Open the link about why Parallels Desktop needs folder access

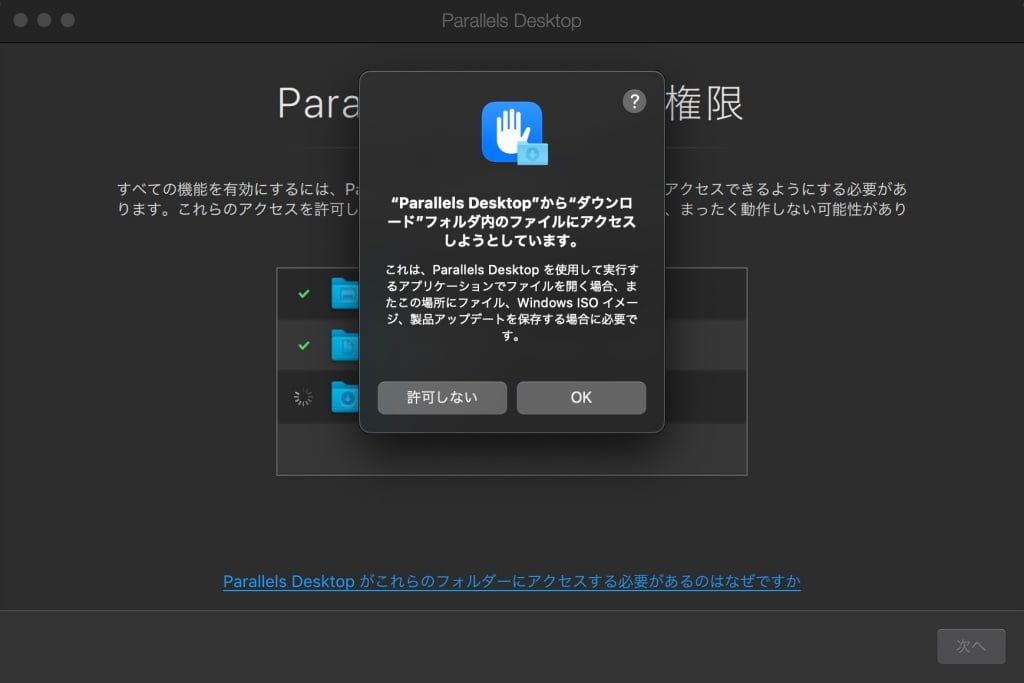(511, 581)
